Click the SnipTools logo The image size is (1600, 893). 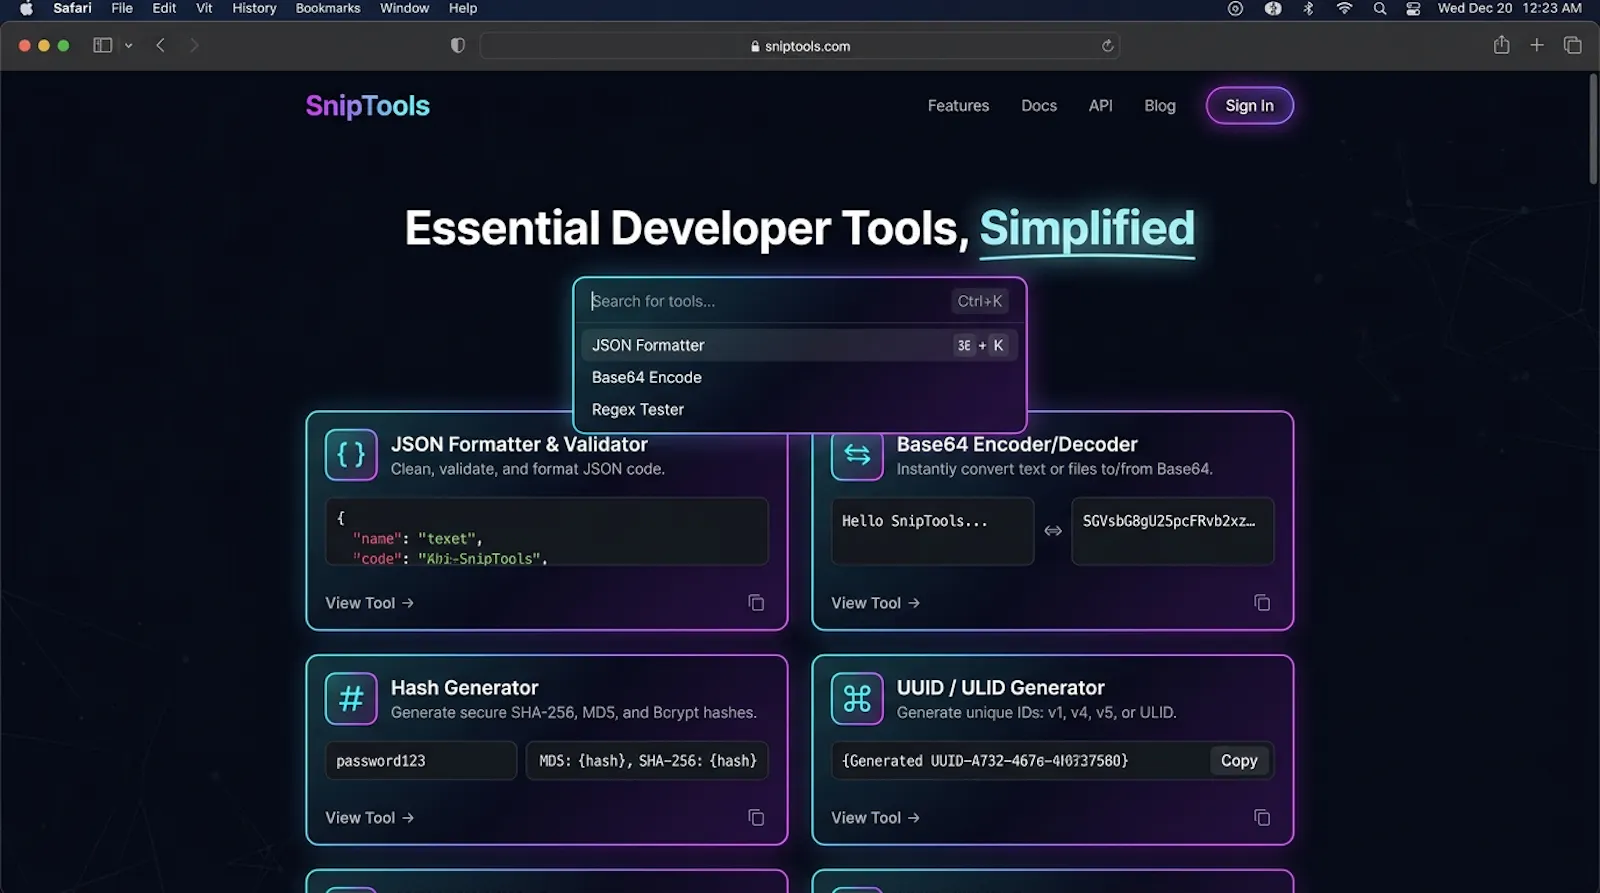[367, 106]
